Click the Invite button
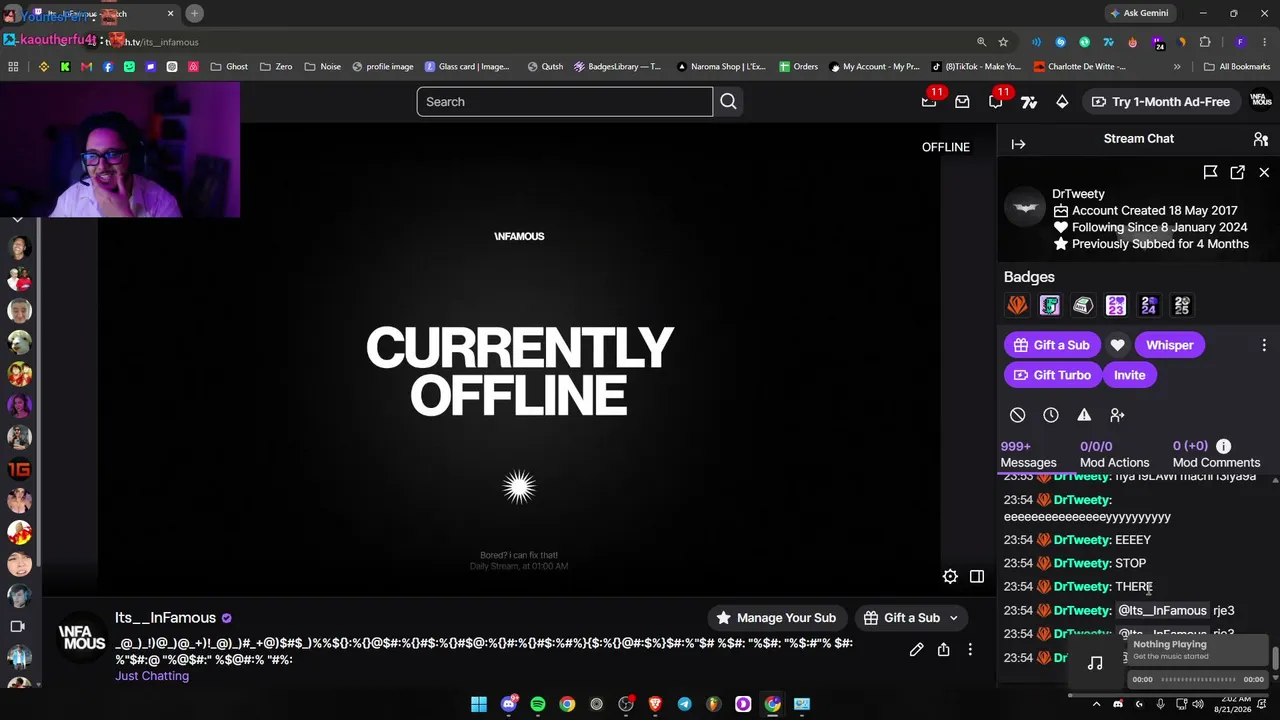 tap(1129, 375)
